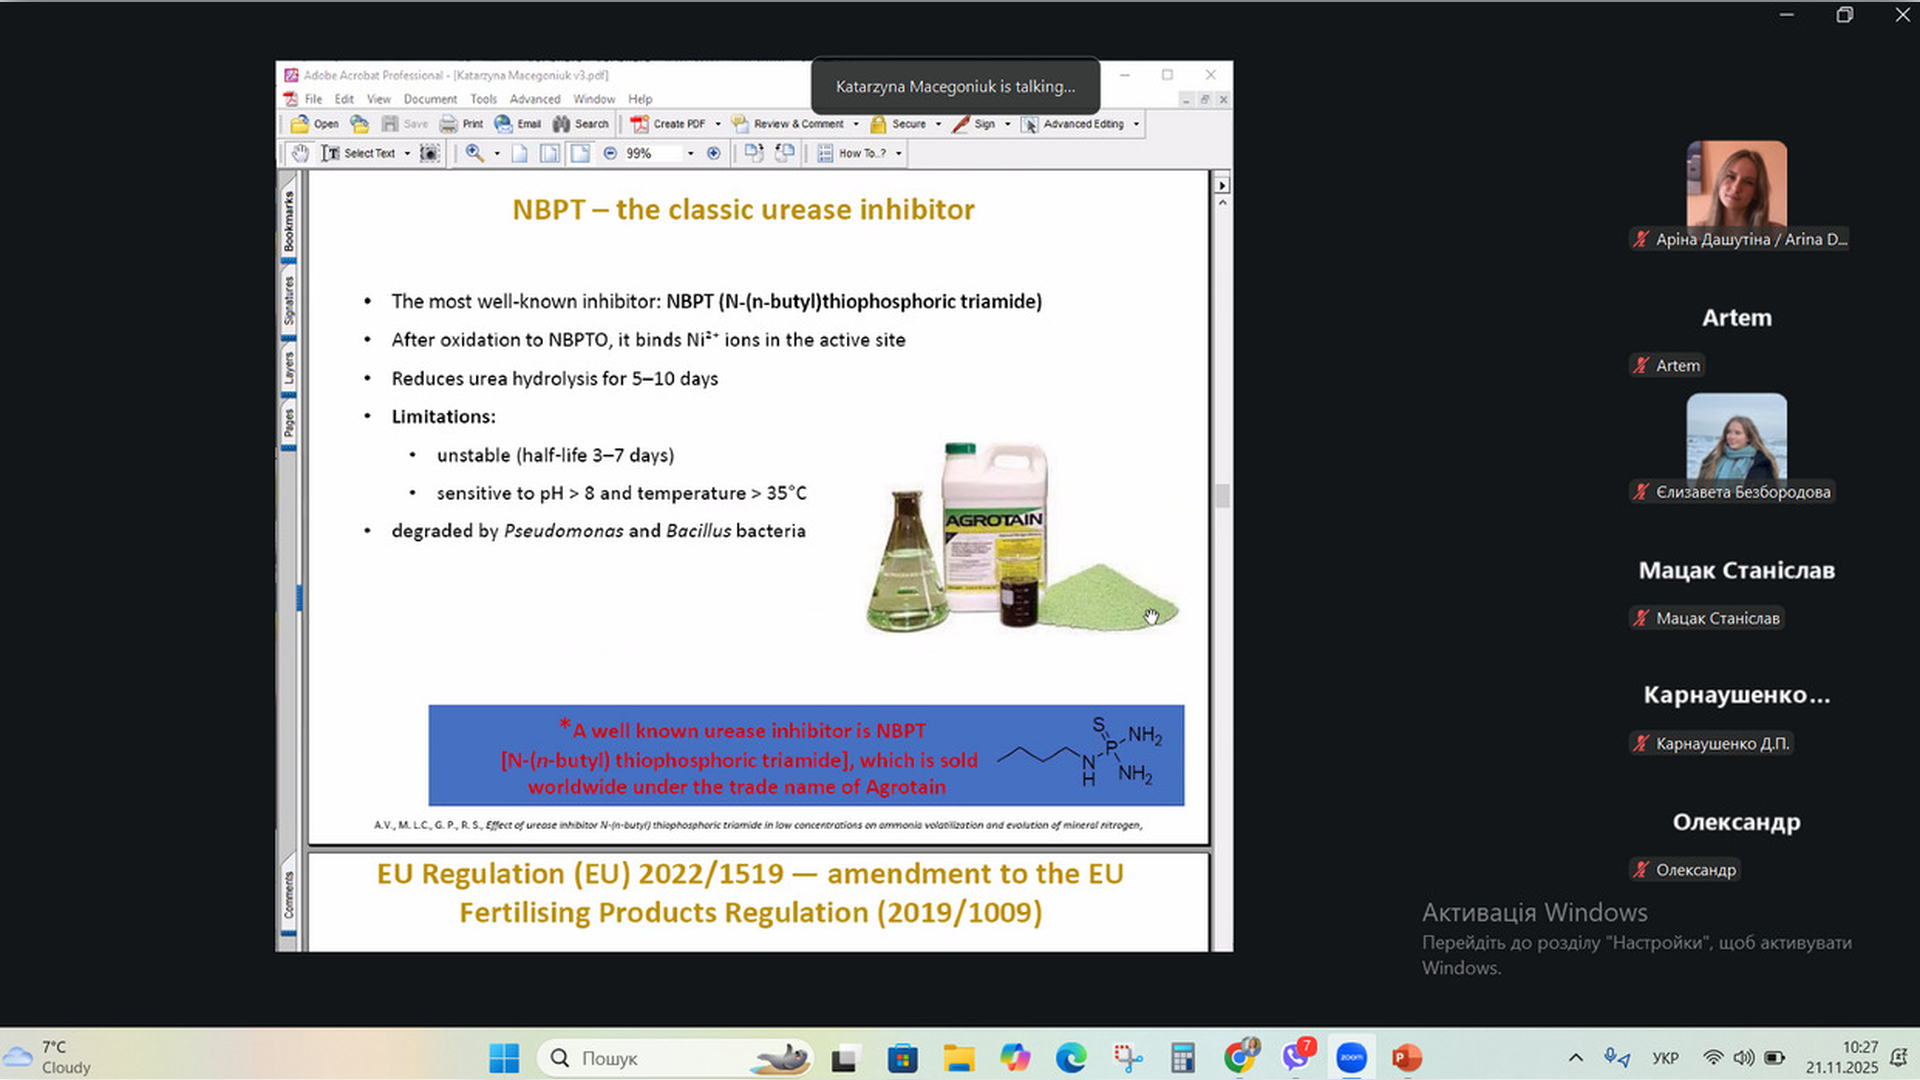The height and width of the screenshot is (1080, 1920).
Task: Click the Rotate Clockwise page icon
Action: (754, 153)
